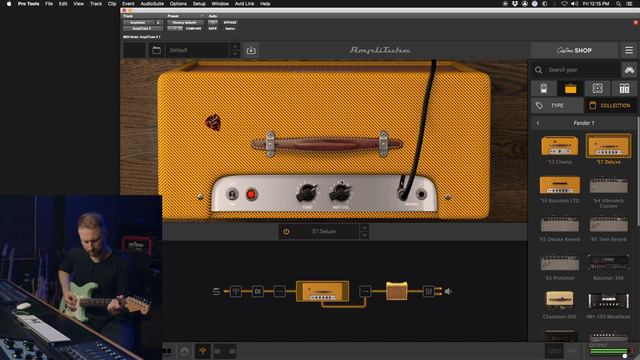Click the output speaker icon in chain

(448, 291)
